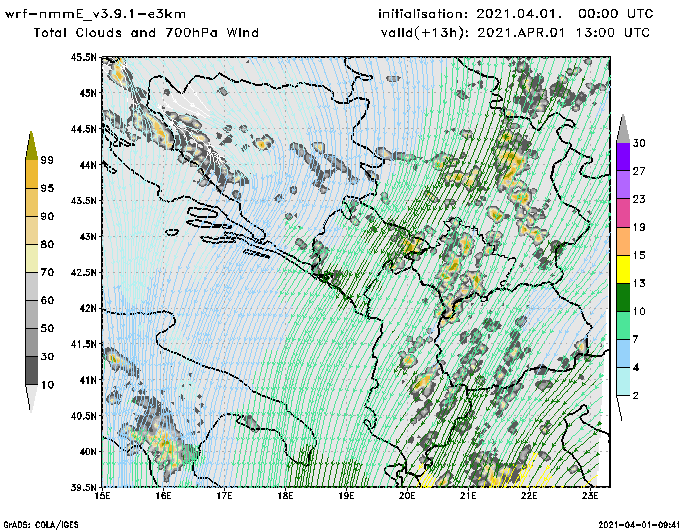Click the yellow 13-15 wind speed swatch

tap(623, 269)
